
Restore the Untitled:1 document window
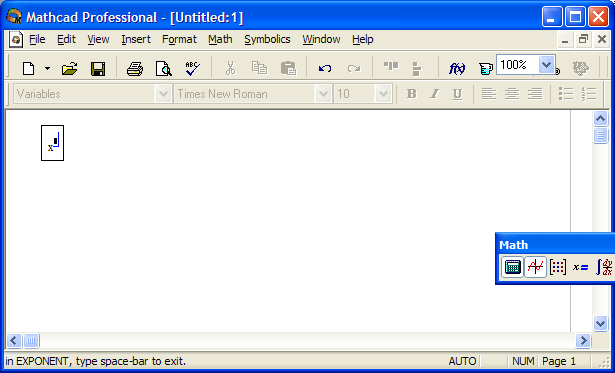pos(583,40)
